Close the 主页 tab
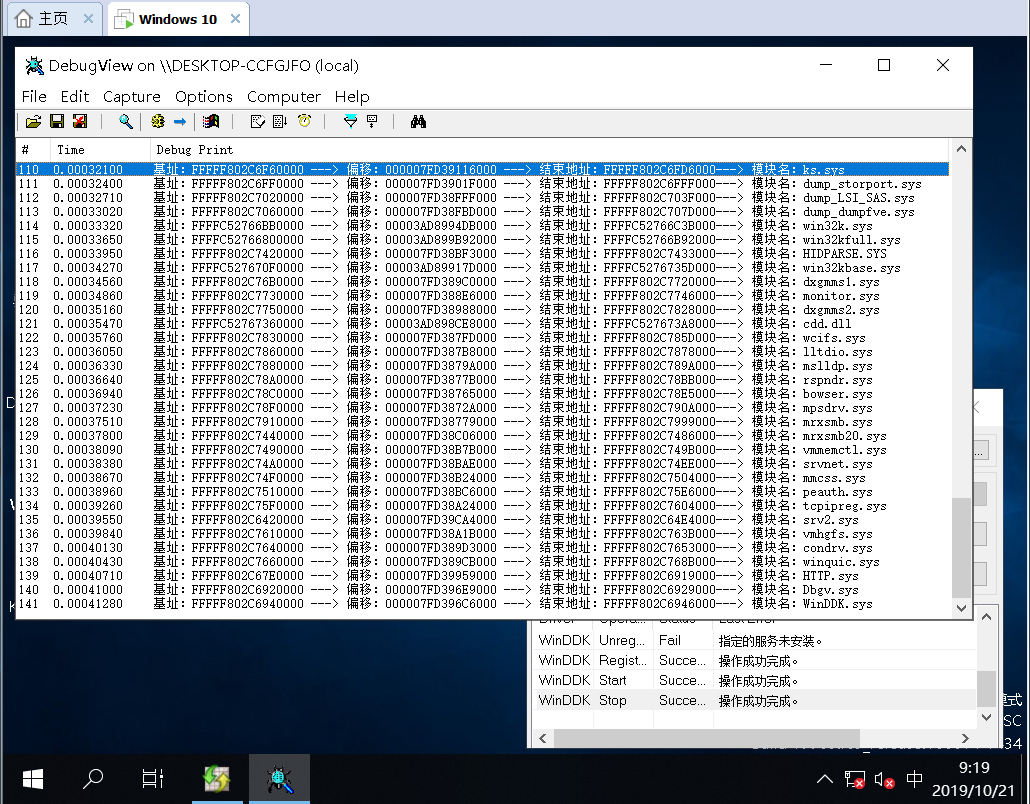The height and width of the screenshot is (804, 1030). pyautogui.click(x=88, y=19)
